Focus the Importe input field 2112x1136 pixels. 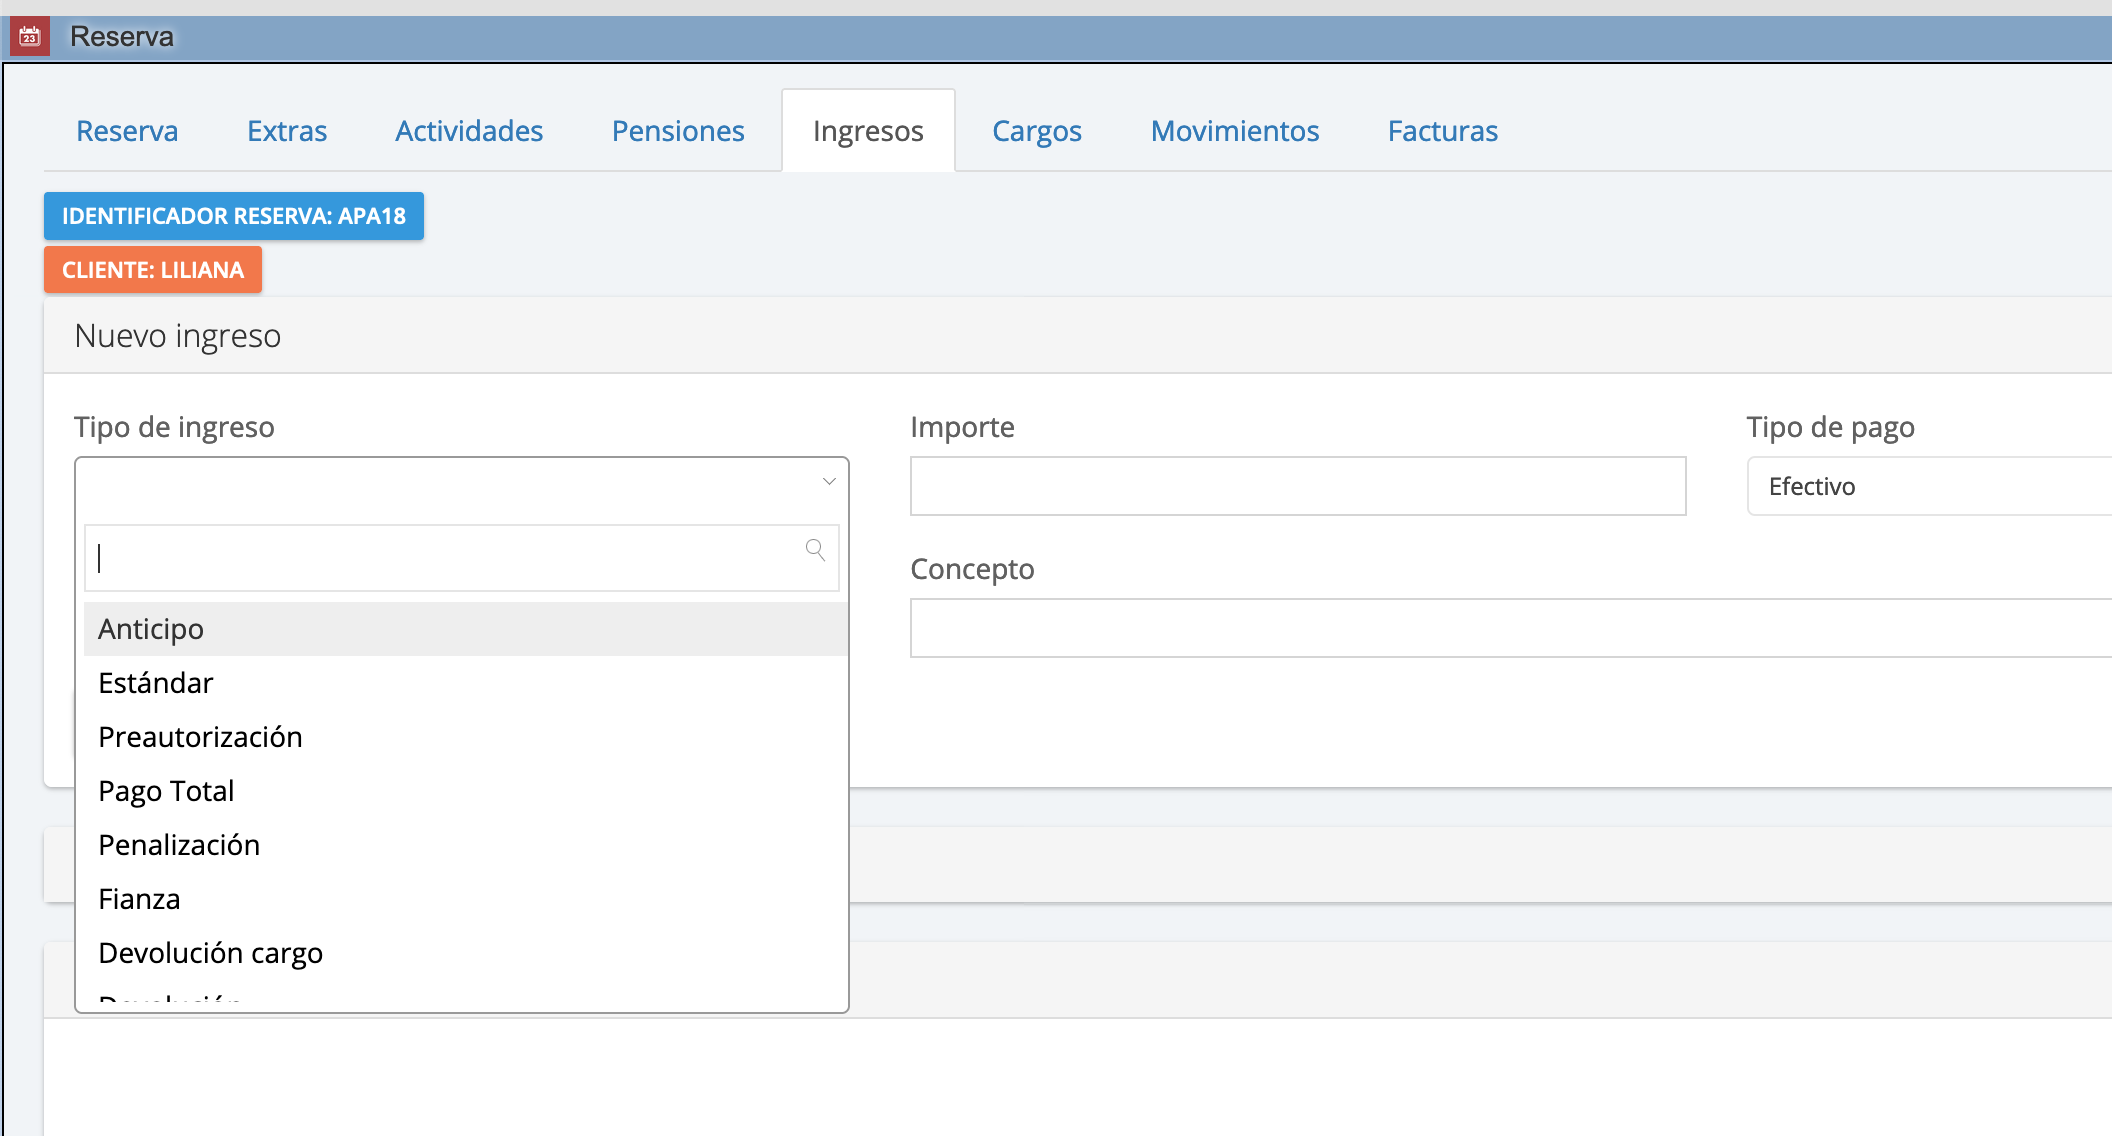pos(1298,487)
